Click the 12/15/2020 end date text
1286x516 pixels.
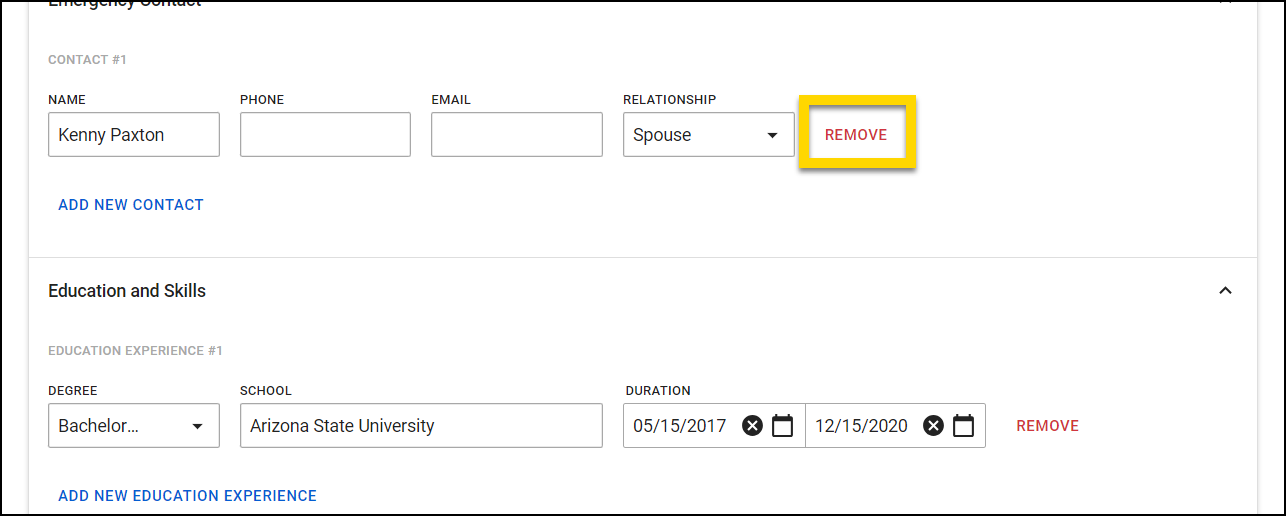[861, 426]
